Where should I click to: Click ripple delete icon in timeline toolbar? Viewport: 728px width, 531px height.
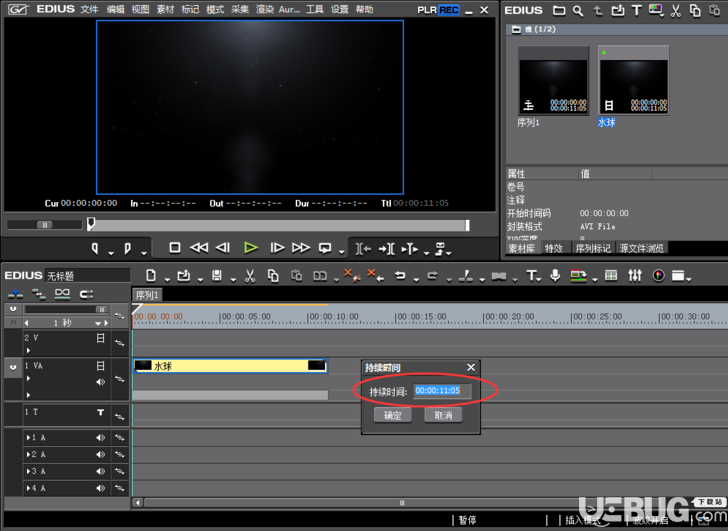click(374, 275)
